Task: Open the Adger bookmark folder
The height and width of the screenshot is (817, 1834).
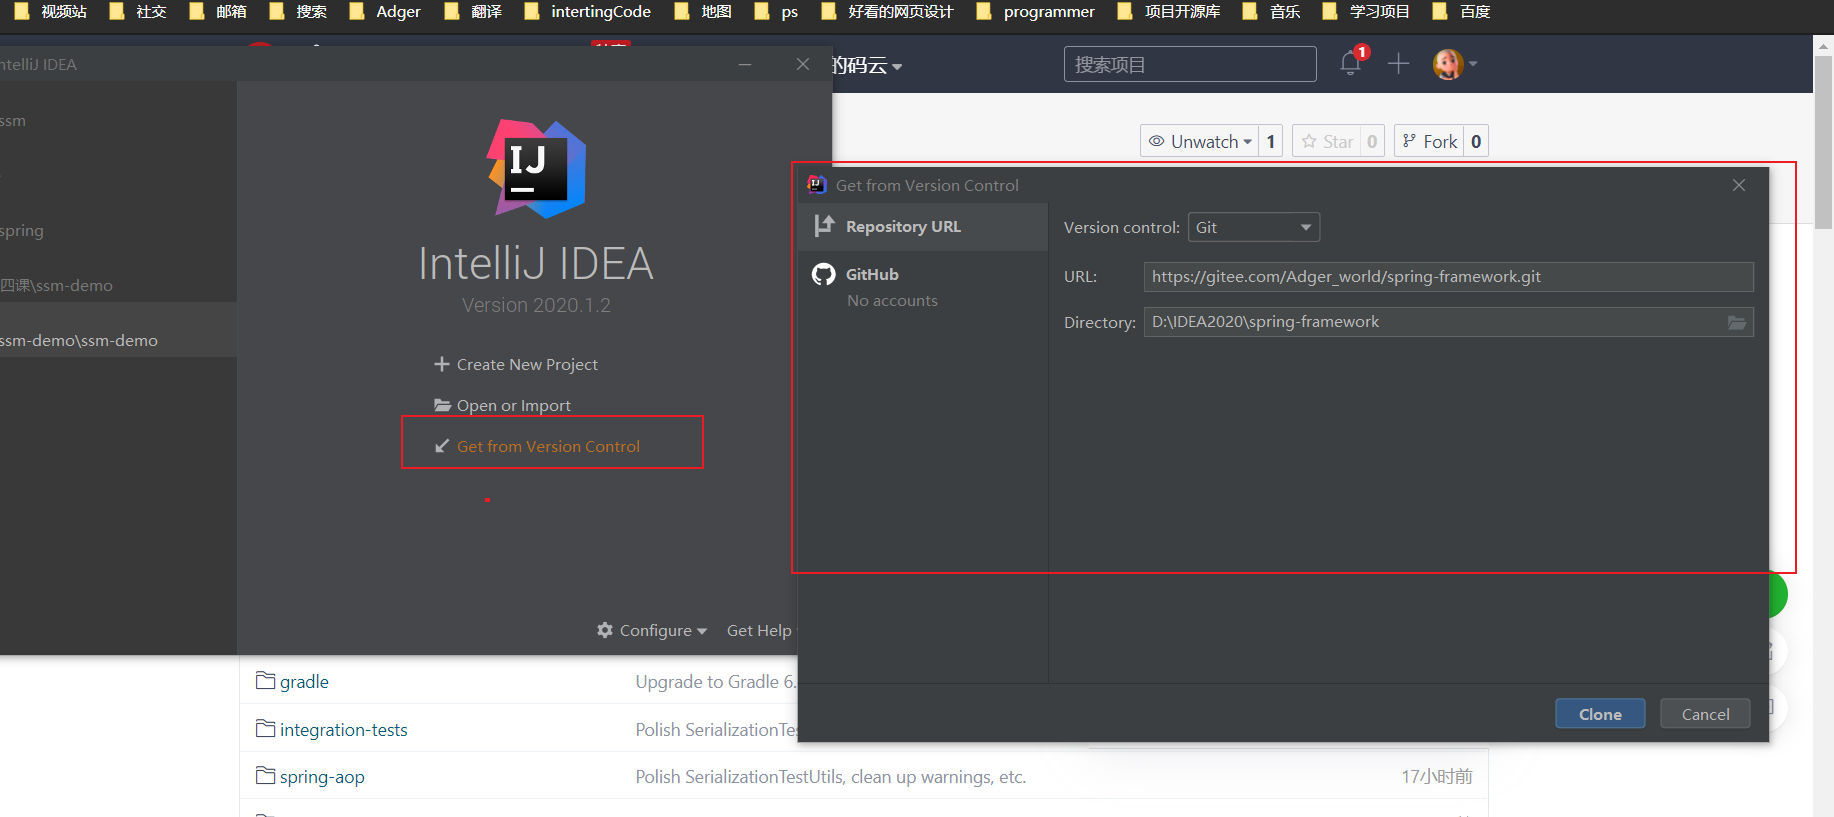Action: click(385, 12)
